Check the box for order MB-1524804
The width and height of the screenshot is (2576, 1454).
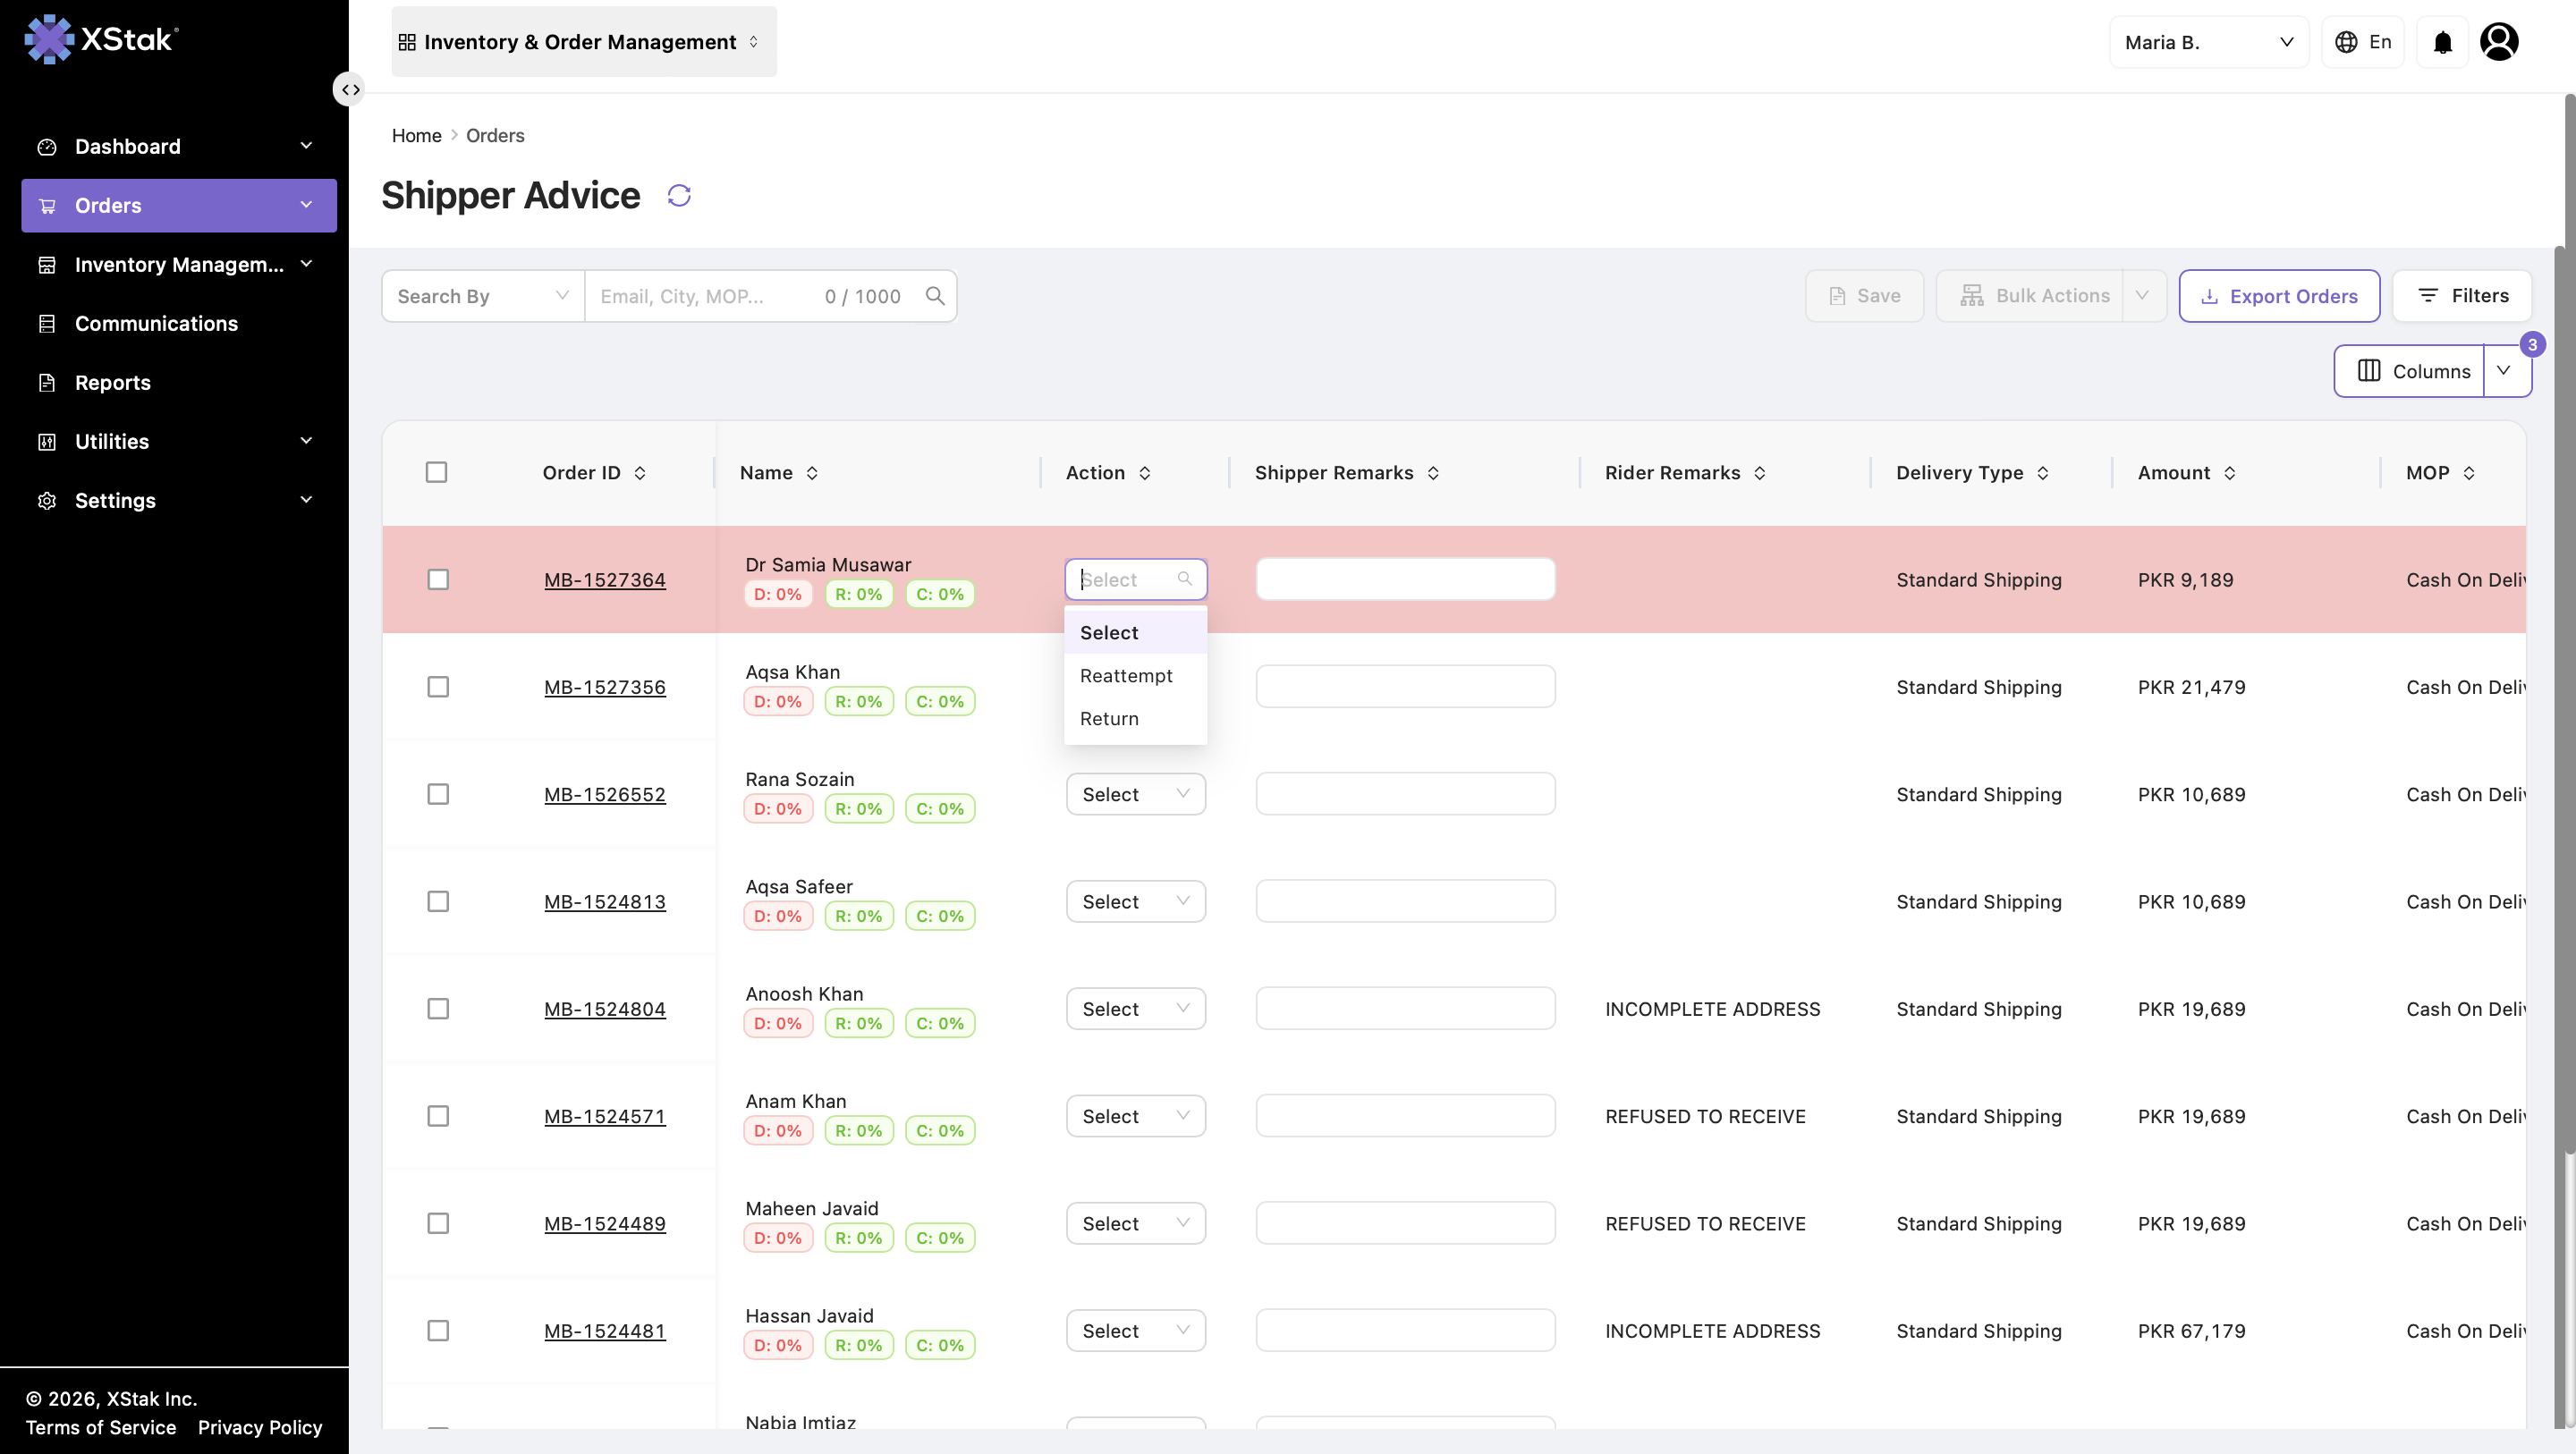(438, 1009)
